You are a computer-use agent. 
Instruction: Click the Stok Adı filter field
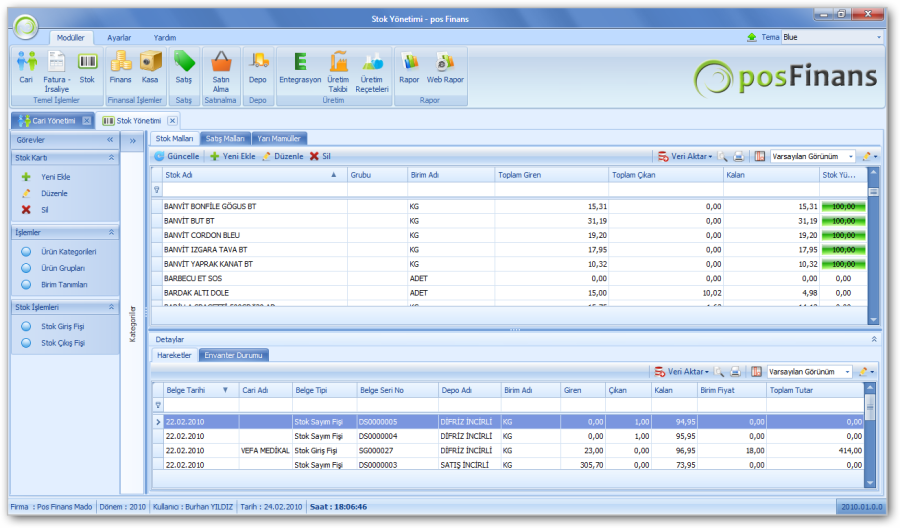coord(250,189)
